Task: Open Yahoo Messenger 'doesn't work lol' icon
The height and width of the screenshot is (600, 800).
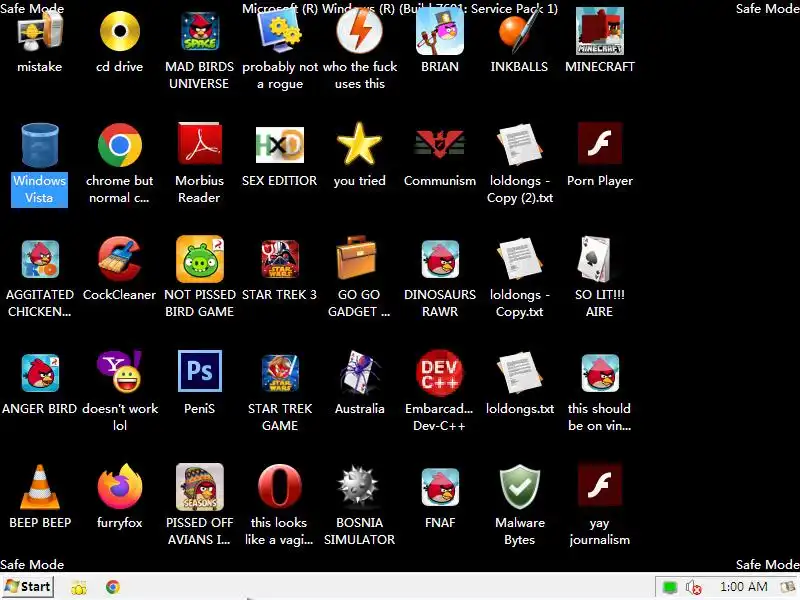Action: (x=120, y=371)
